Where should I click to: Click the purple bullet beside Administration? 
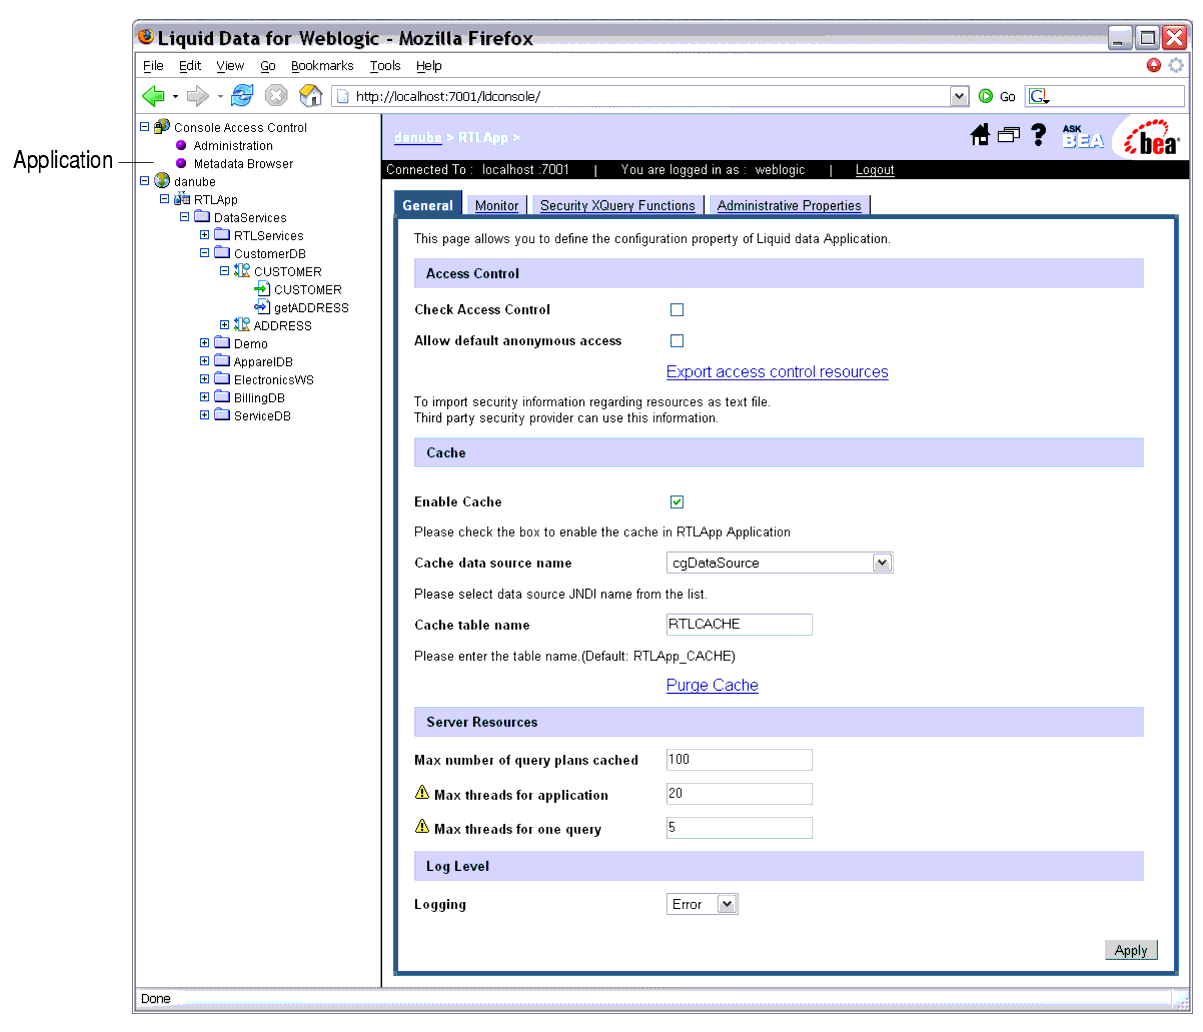tap(181, 145)
